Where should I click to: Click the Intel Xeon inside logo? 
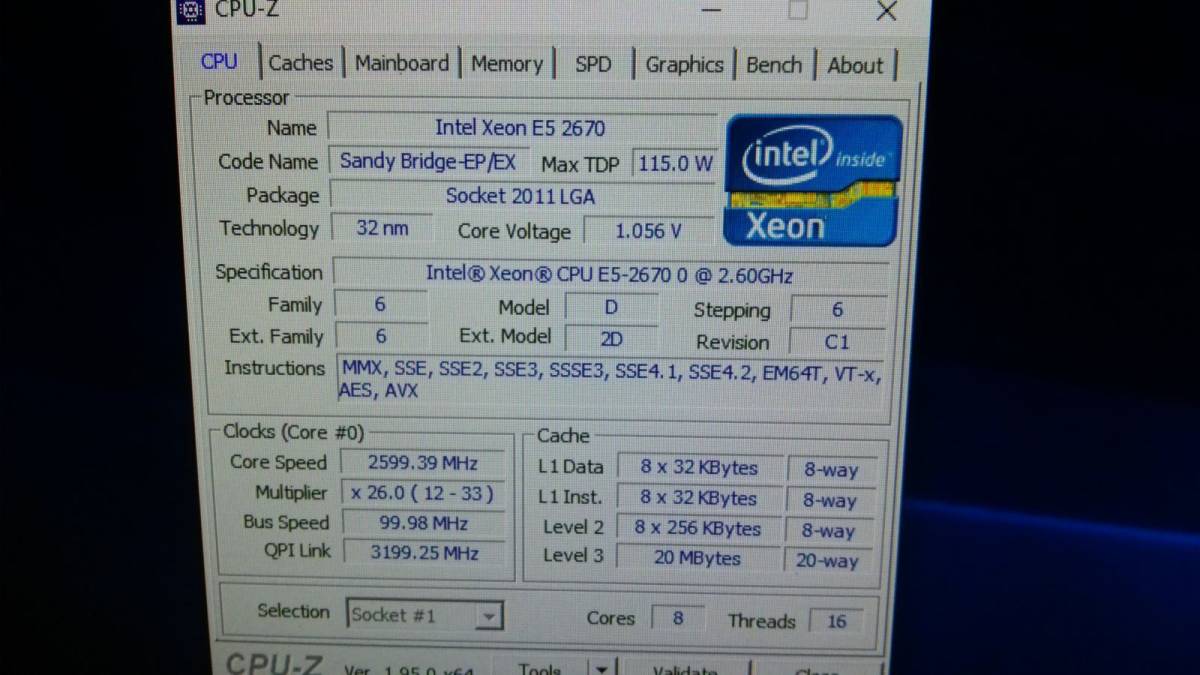tap(813, 180)
